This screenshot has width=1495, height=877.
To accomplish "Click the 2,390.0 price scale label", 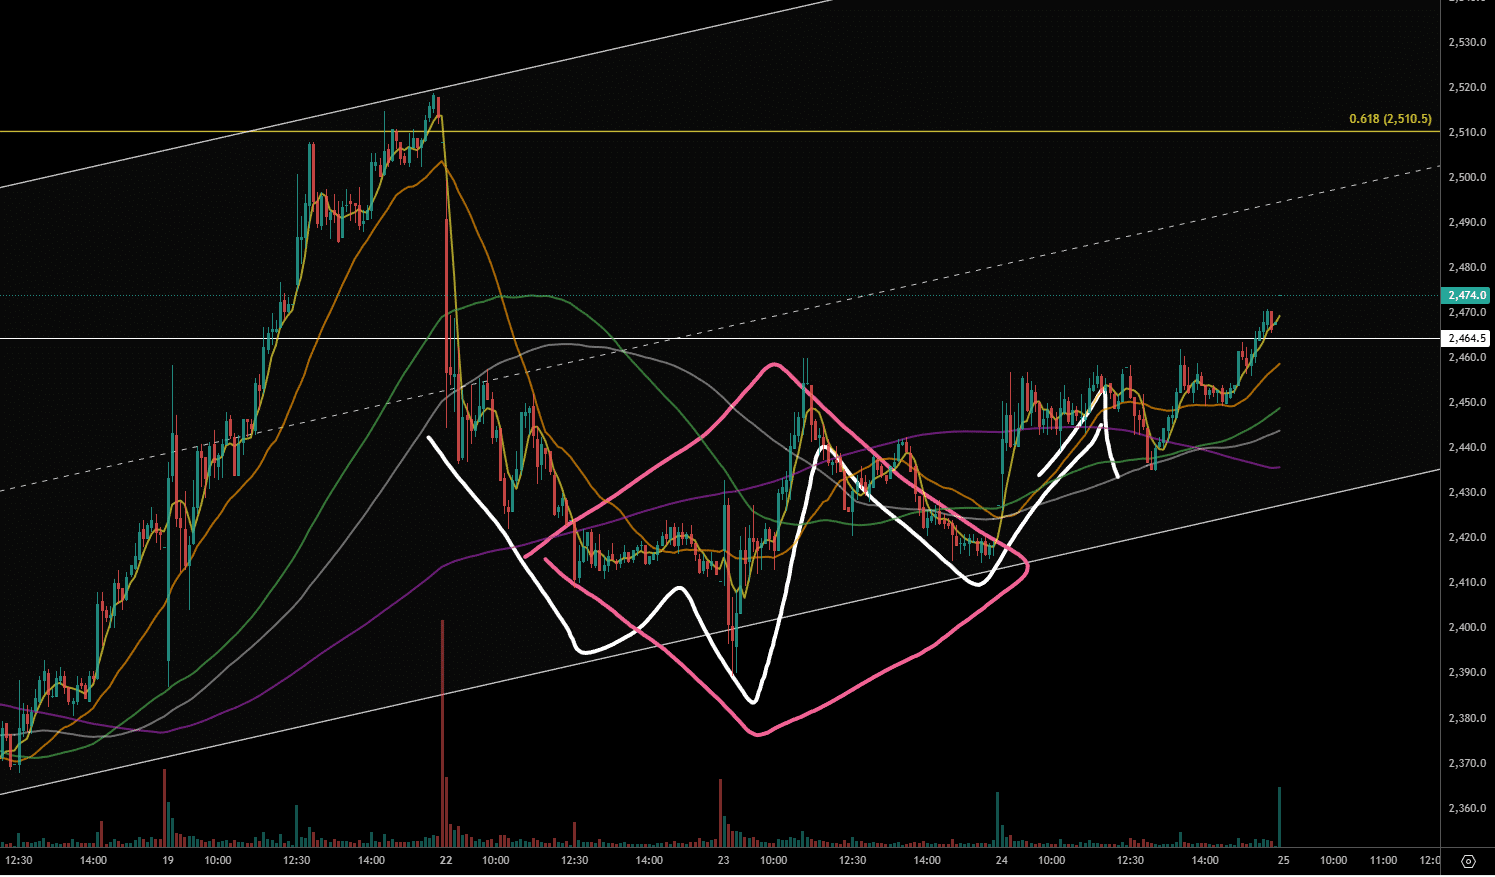I will [1467, 672].
